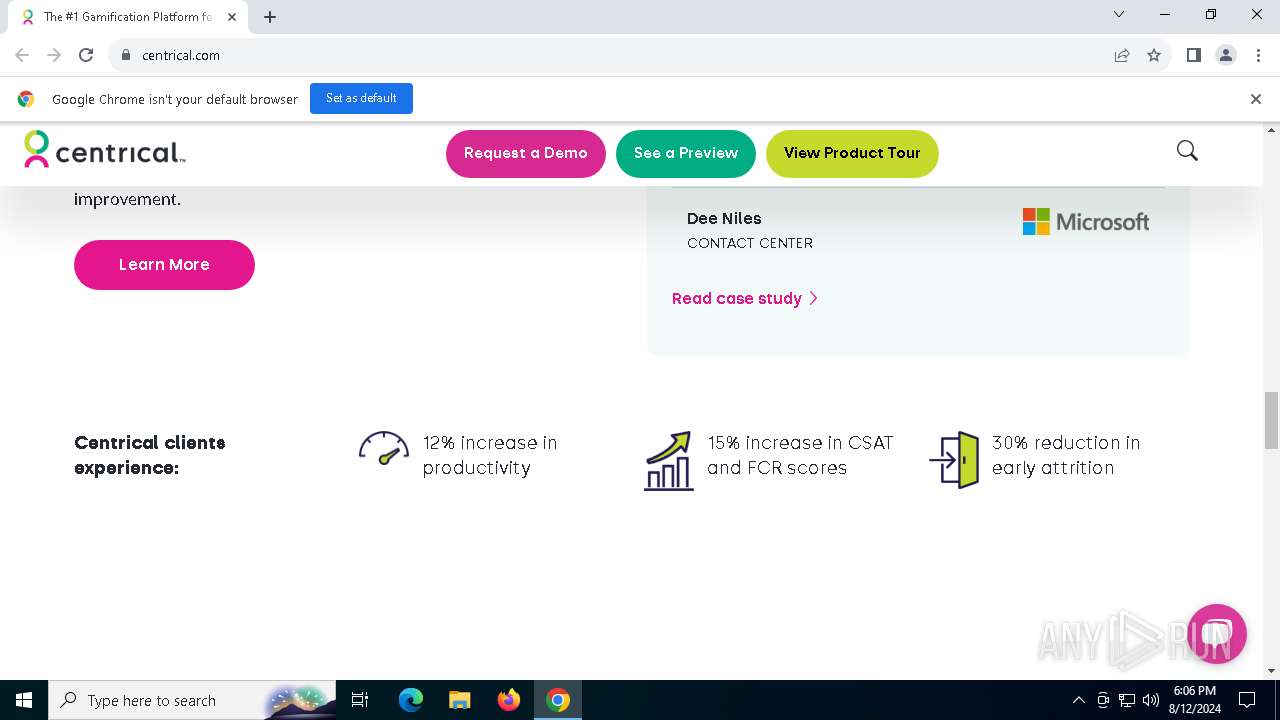Open the pink chat widget bubble
This screenshot has height=720, width=1280.
pyautogui.click(x=1216, y=634)
